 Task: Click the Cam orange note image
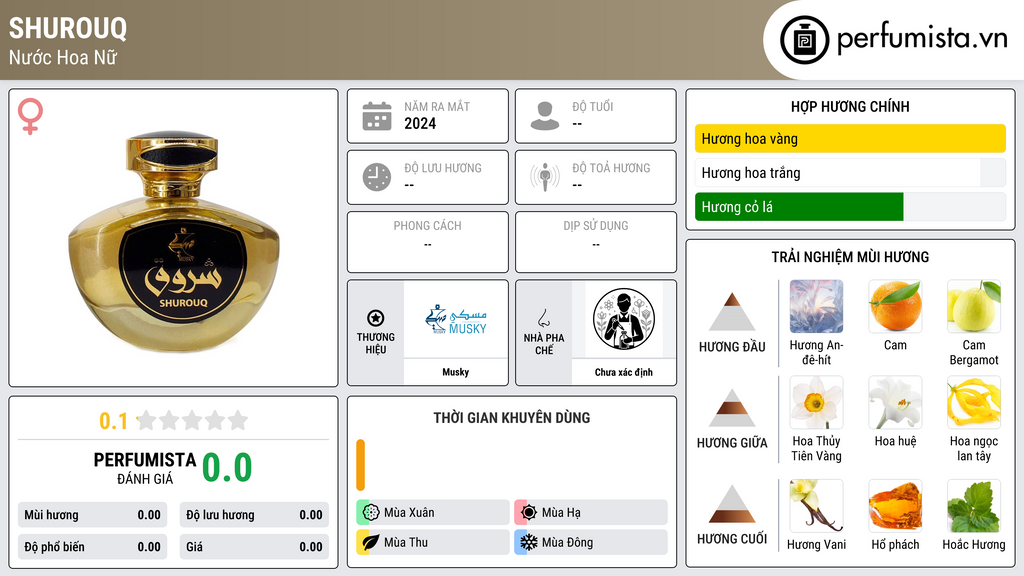895,307
